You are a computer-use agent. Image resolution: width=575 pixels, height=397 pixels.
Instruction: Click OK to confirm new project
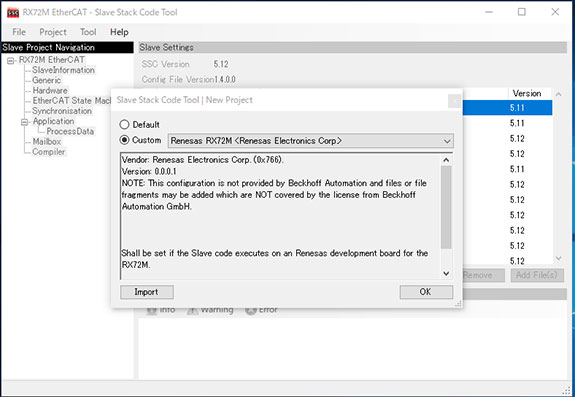point(426,292)
